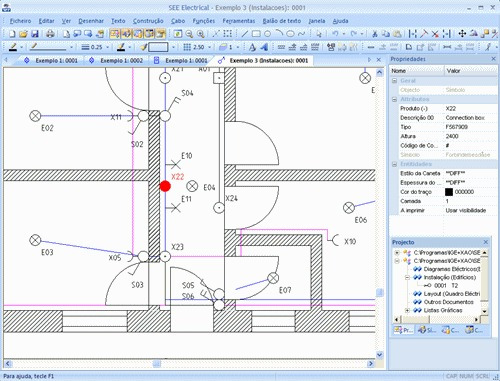
Task: Click the Move four-arrow cross icon
Action: (462, 34)
